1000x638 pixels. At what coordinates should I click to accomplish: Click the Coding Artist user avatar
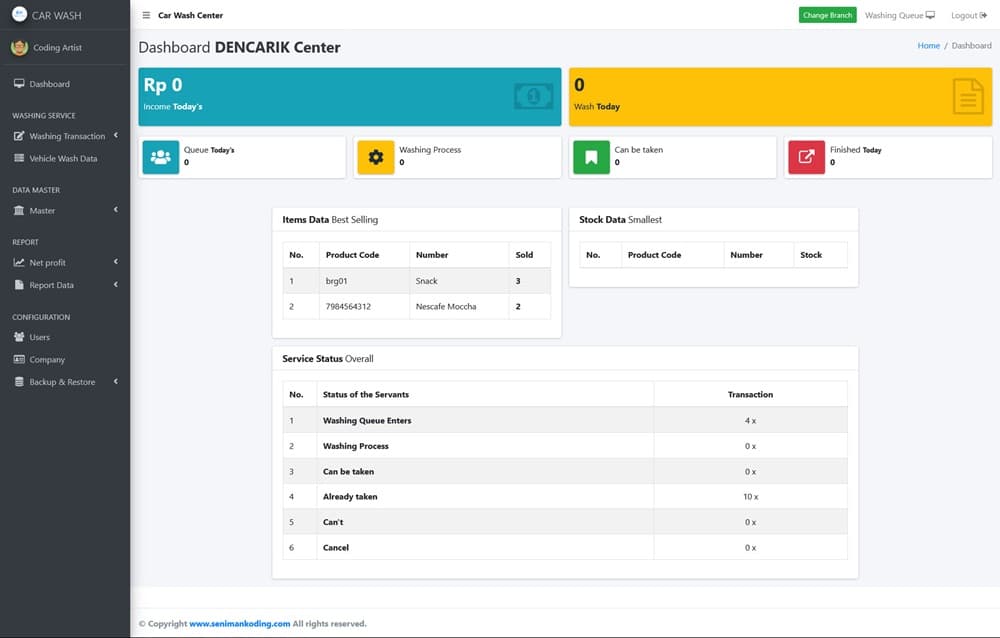19,47
